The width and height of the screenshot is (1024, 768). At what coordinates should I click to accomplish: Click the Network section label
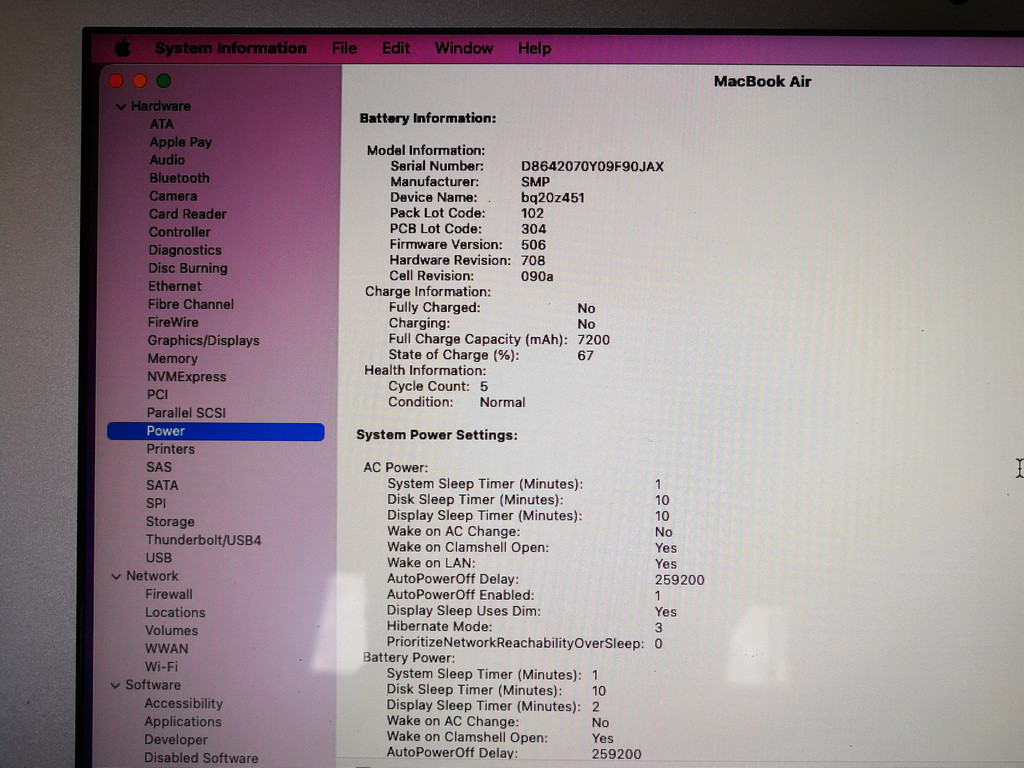coord(152,576)
